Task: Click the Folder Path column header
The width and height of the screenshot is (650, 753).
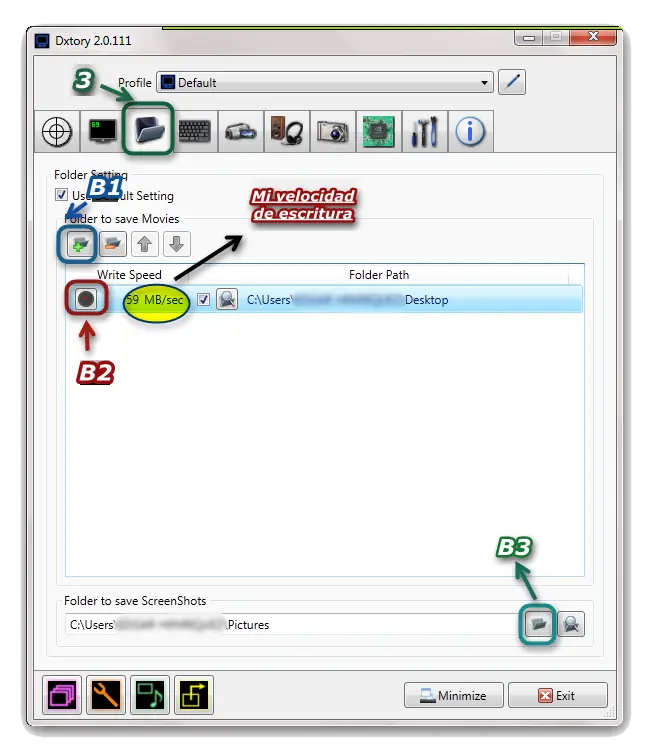Action: pos(379,275)
